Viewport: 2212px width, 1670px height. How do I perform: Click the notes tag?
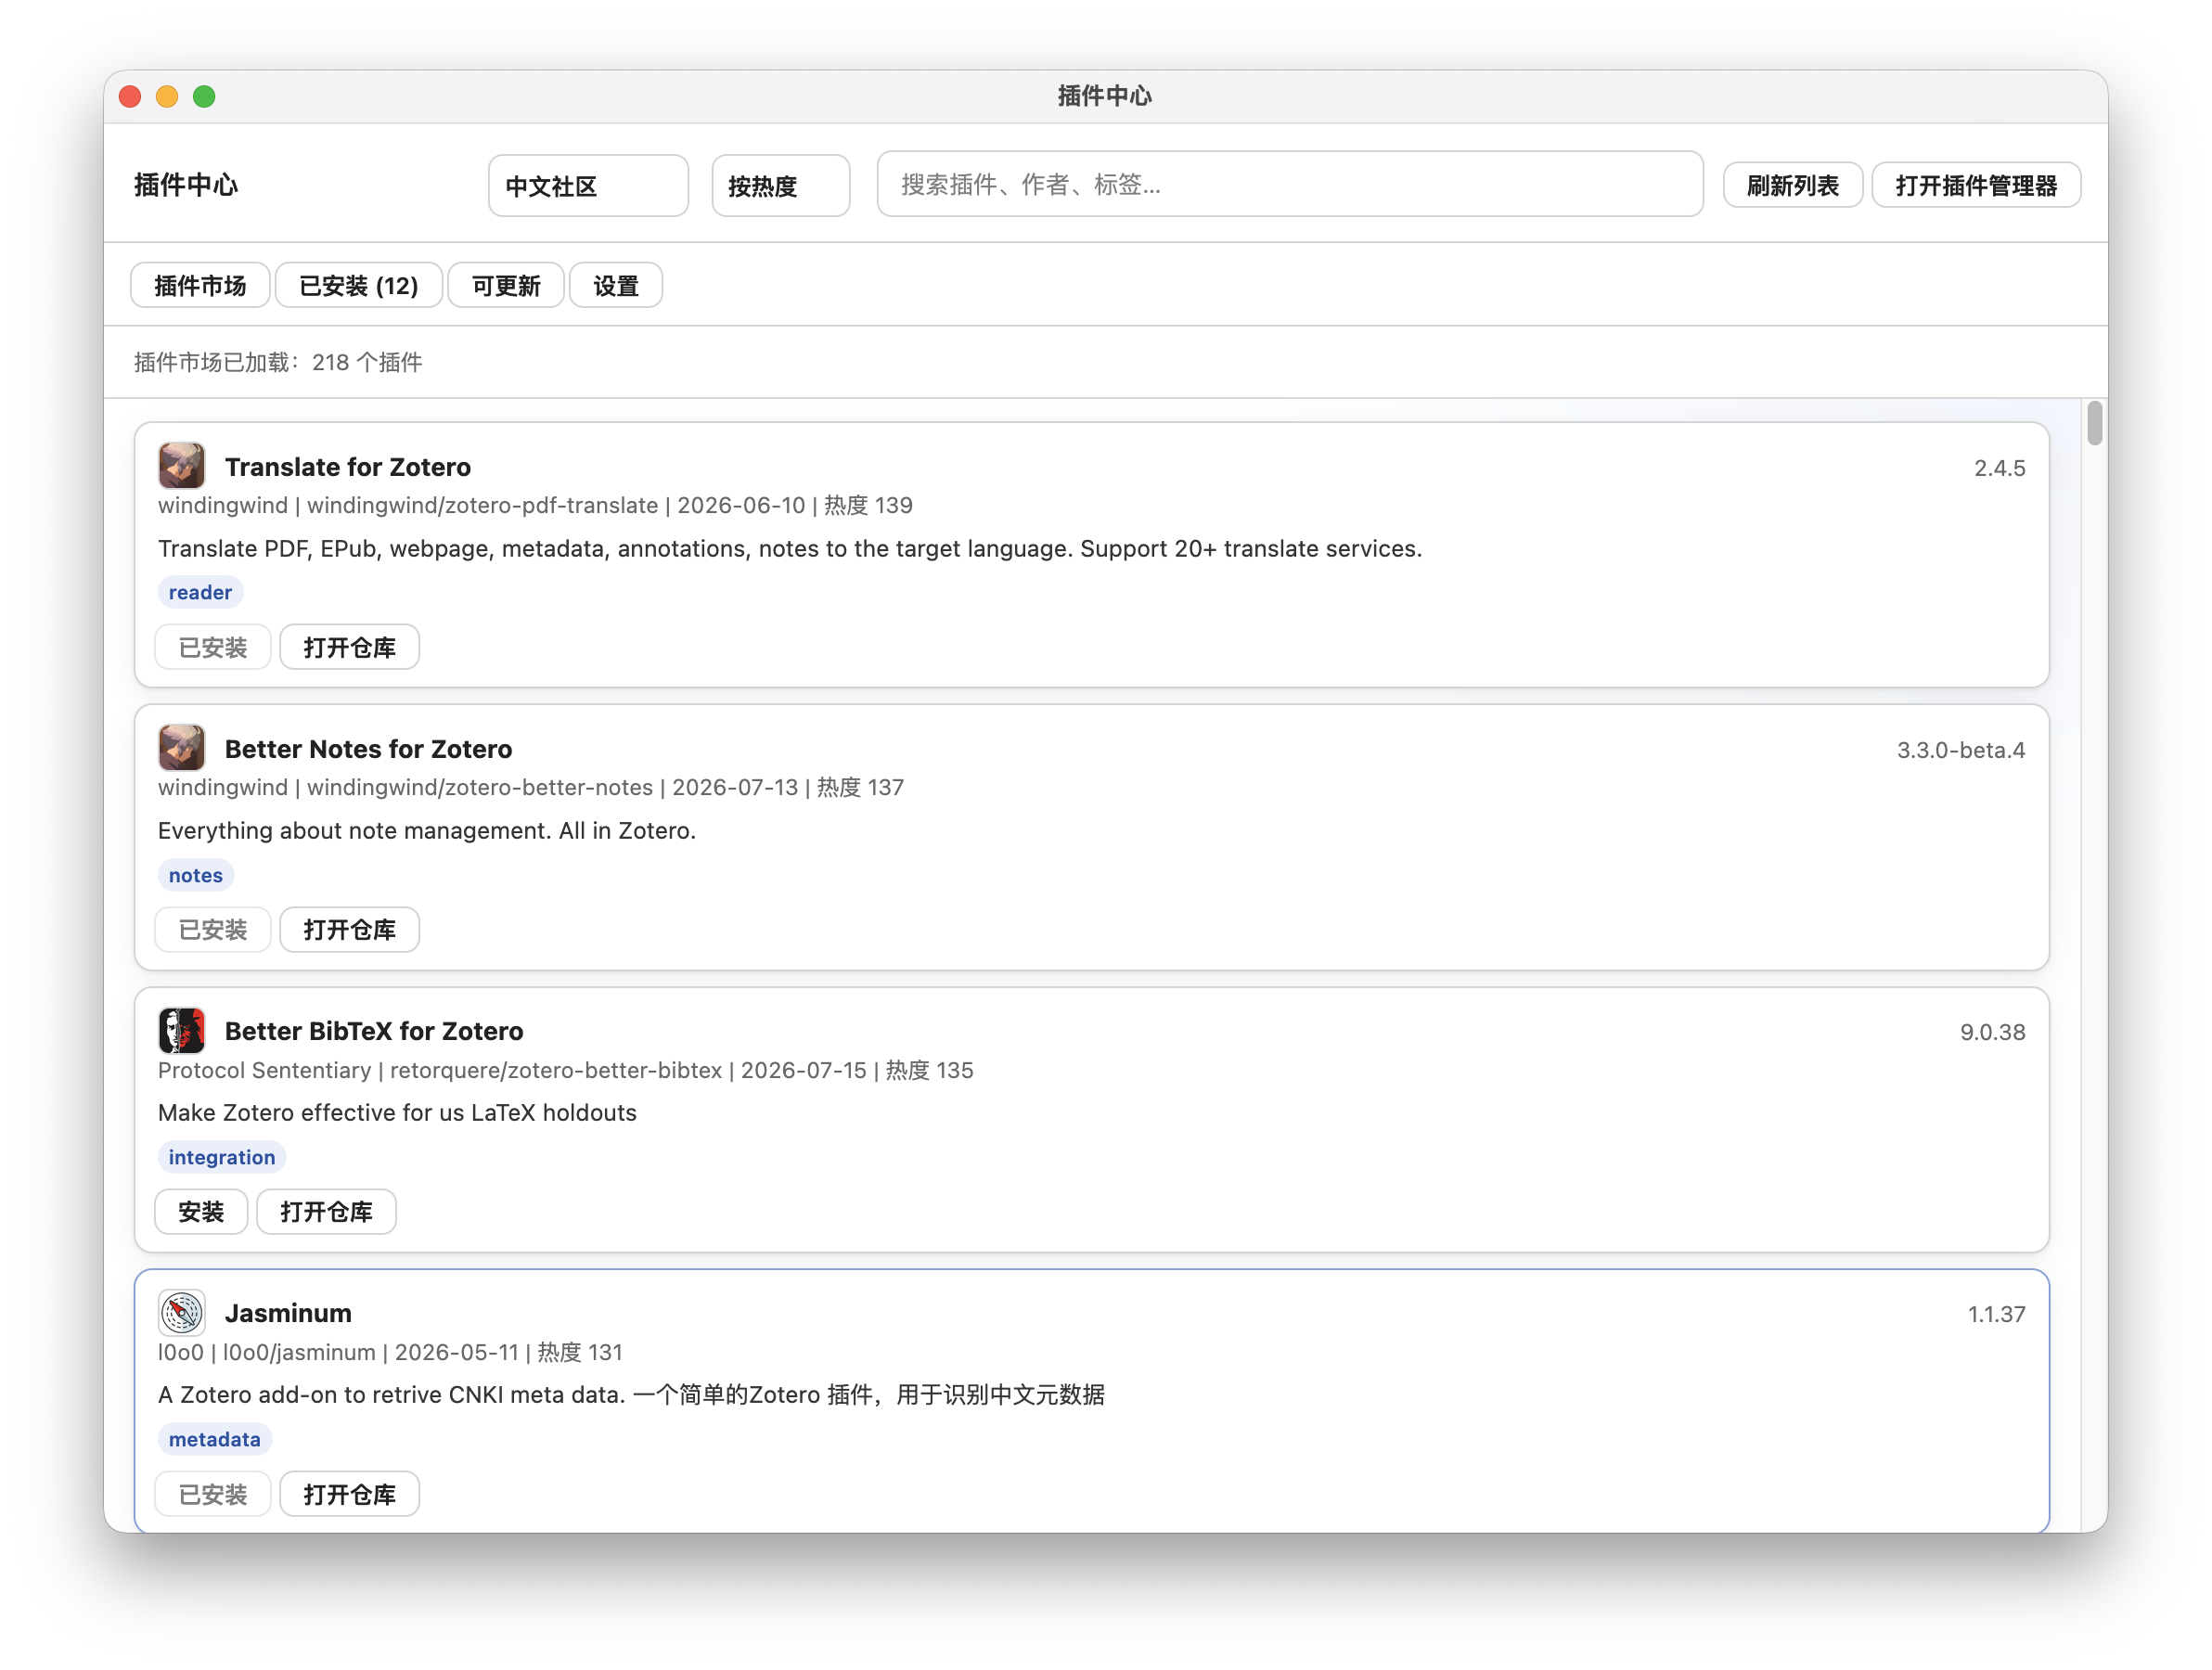(196, 875)
